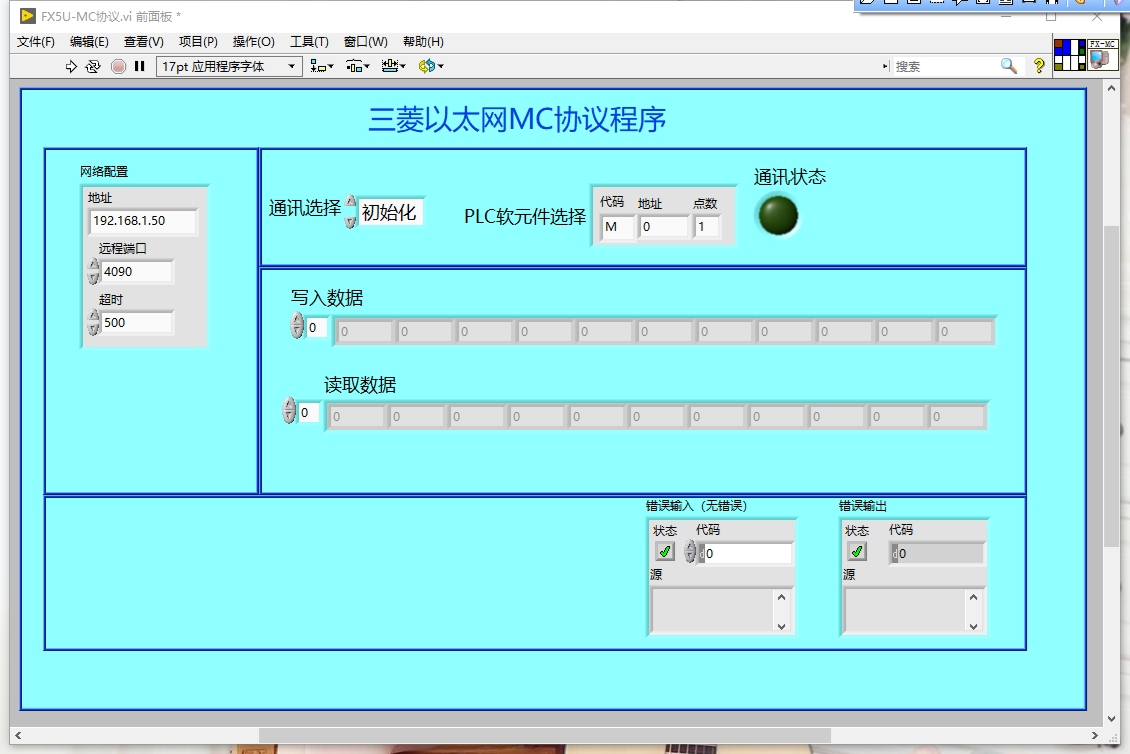Image resolution: width=1130 pixels, height=754 pixels.
Task: Click the IP address field 192.168.1.50
Action: pyautogui.click(x=143, y=221)
